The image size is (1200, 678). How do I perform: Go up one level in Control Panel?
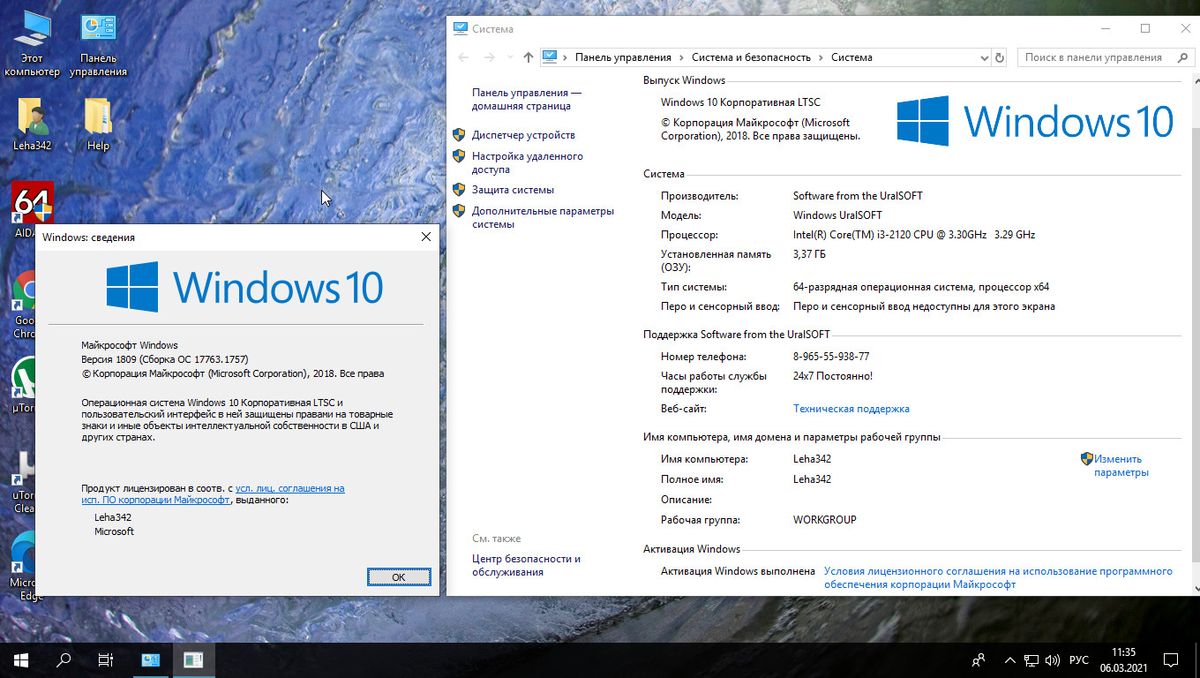coord(529,58)
